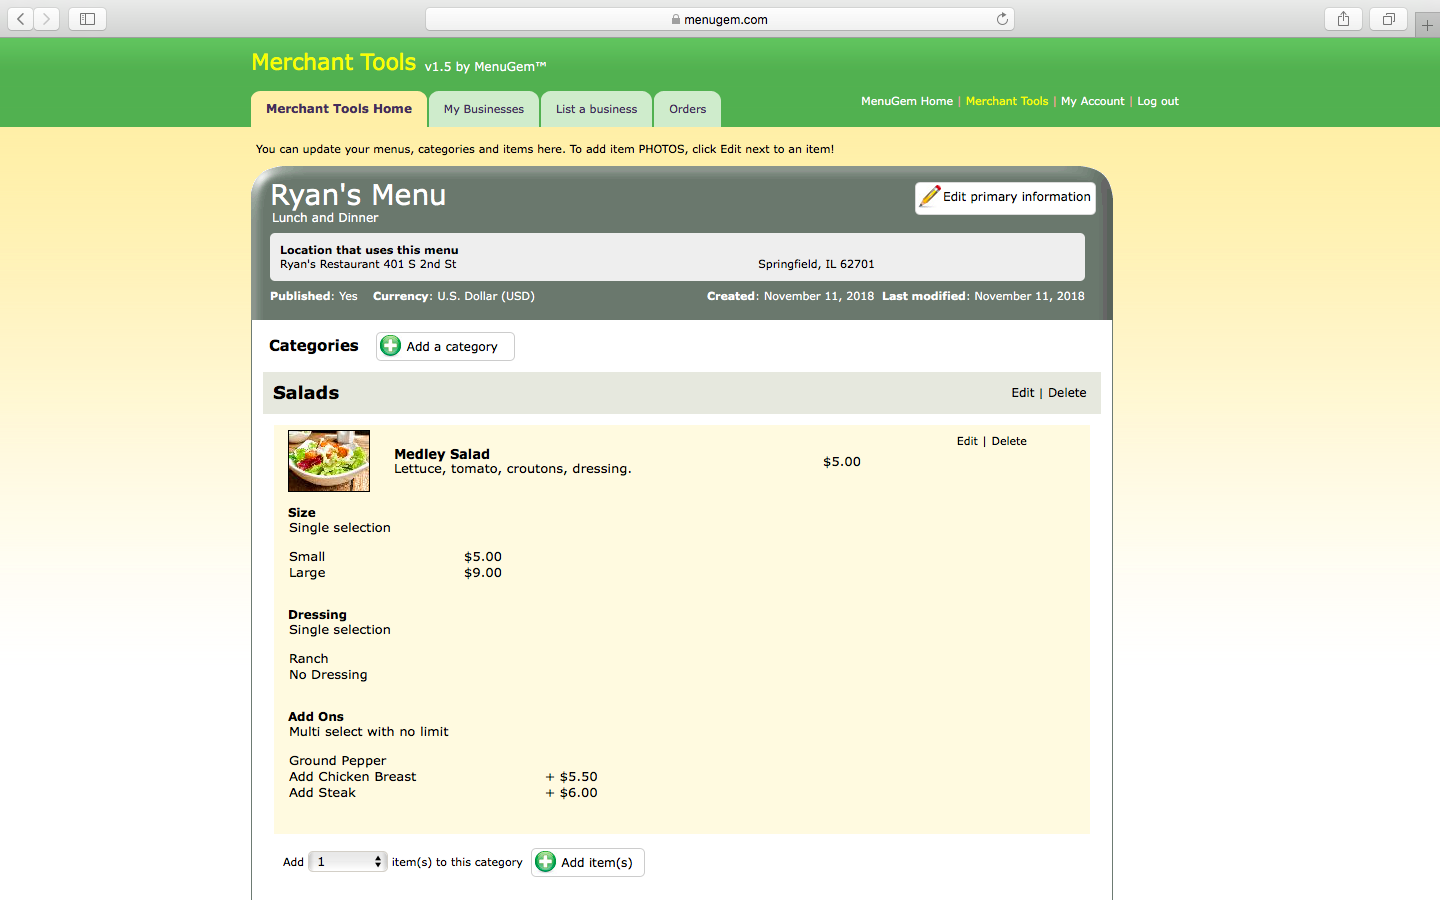Screen dimensions: 1440x900
Task: Delete the Medley Salad item
Action: [1009, 441]
